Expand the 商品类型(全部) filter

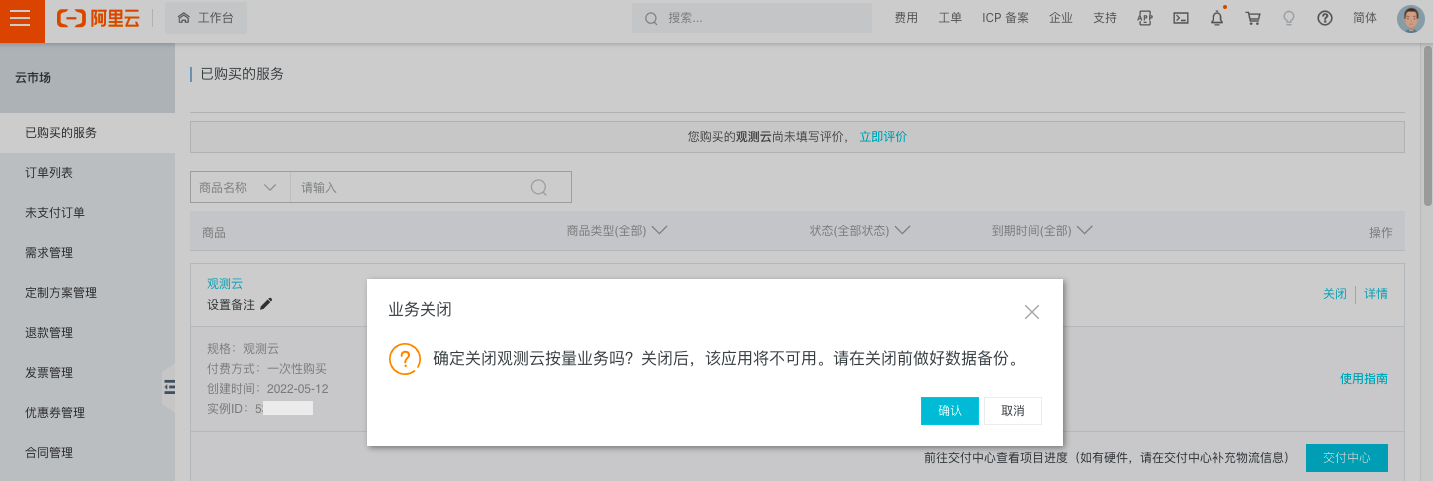coord(617,230)
